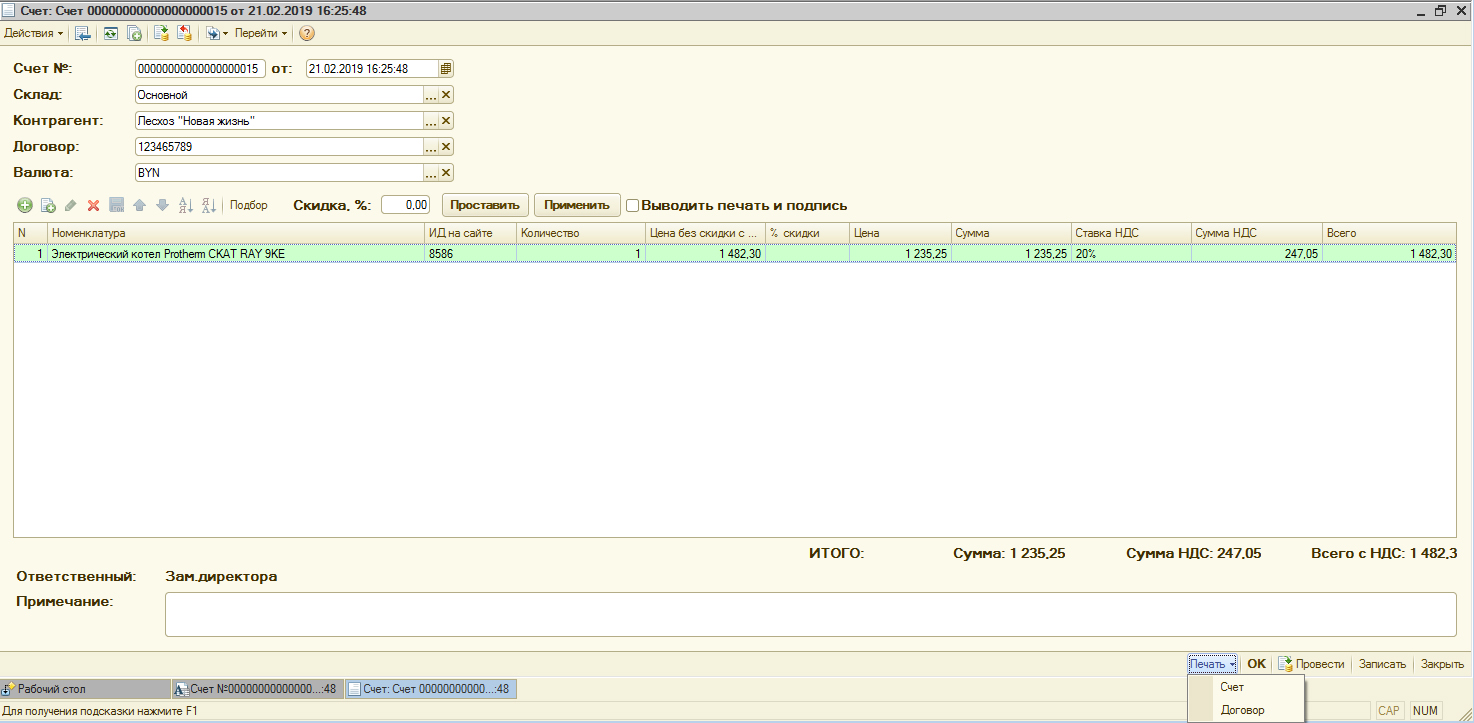This screenshot has height=723, width=1474.
Task: Select Договор from the Печать menu
Action: [x=1242, y=710]
